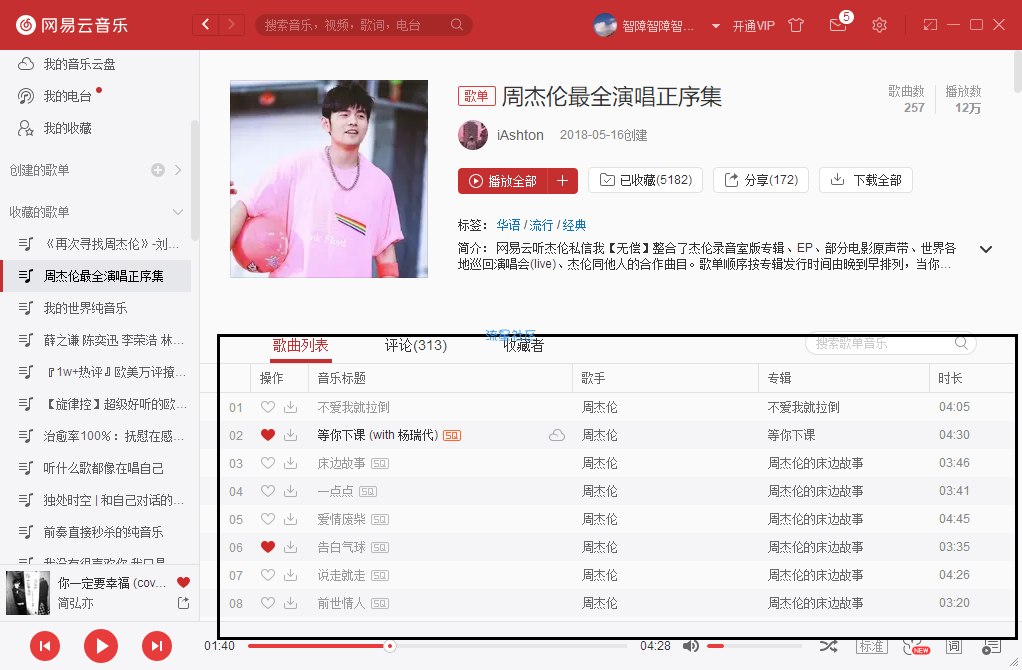Switch to 评论(313) tab
Viewport: 1022px width, 670px height.
click(x=416, y=345)
